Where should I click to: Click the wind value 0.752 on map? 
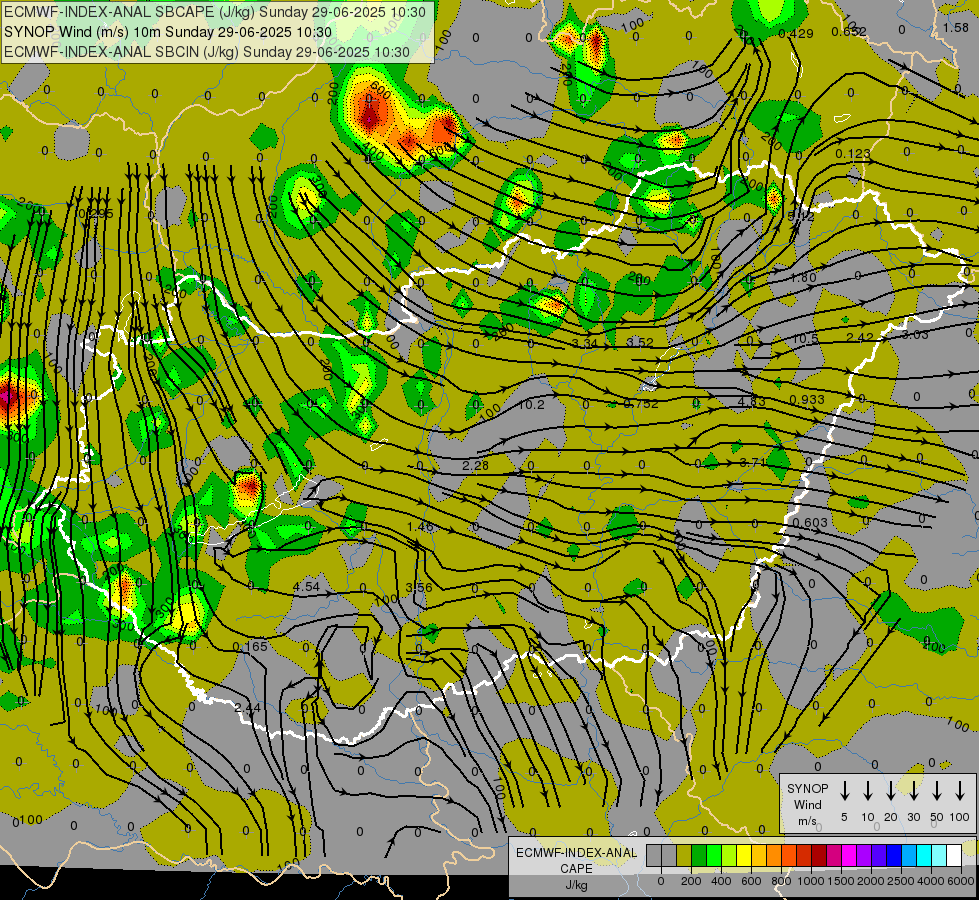(x=641, y=403)
